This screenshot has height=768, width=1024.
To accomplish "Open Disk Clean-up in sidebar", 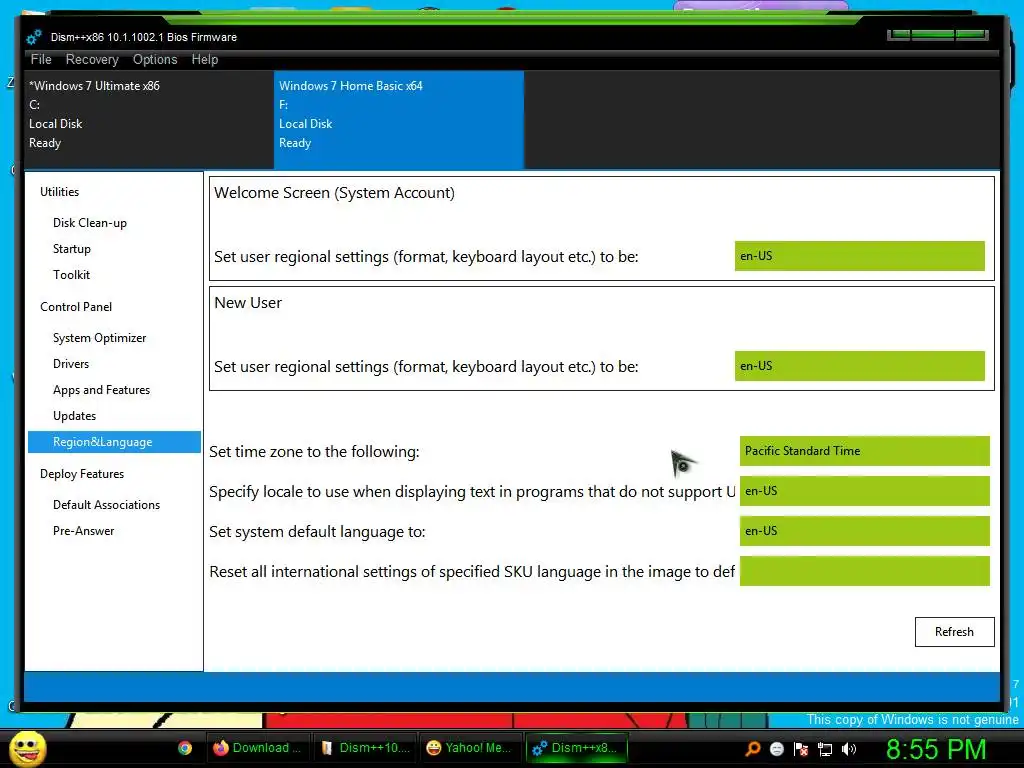I will click(x=89, y=223).
